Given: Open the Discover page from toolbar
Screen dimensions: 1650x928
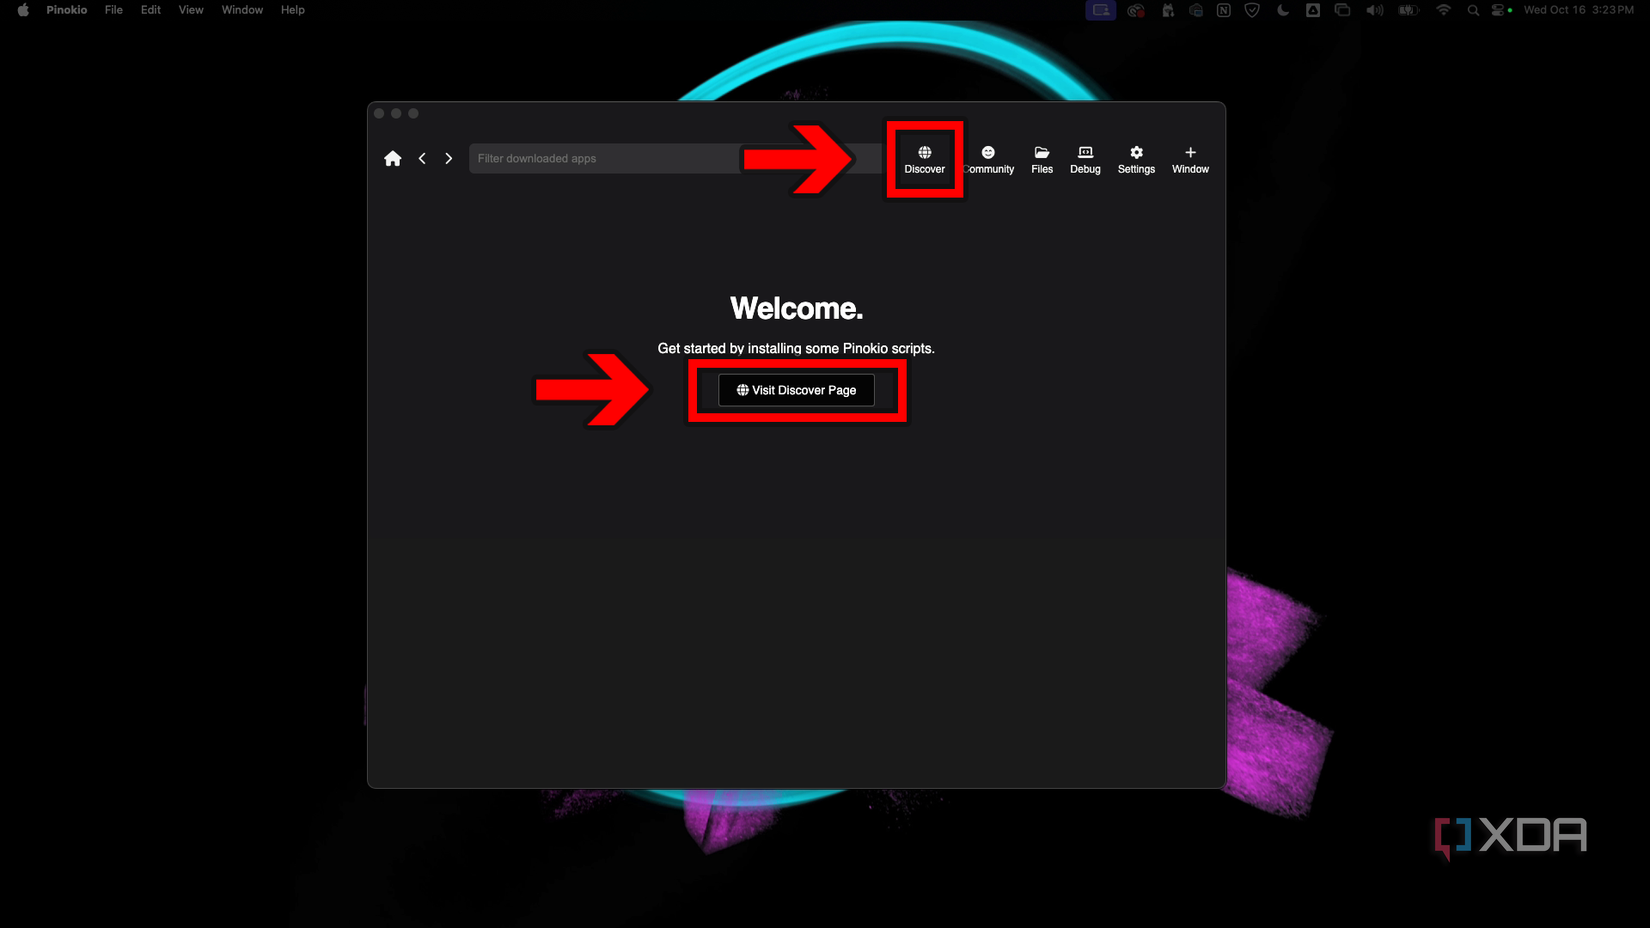Looking at the screenshot, I should pos(924,160).
